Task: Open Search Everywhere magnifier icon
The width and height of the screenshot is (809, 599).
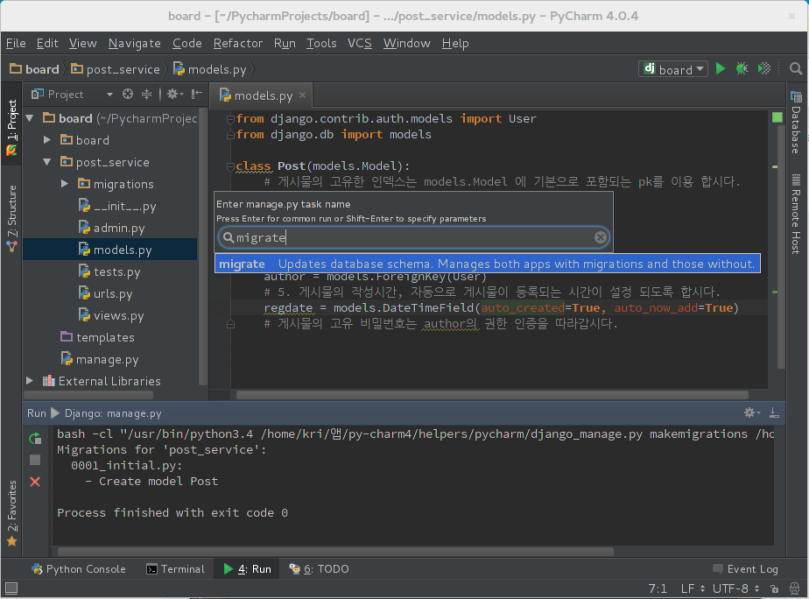Action: click(x=796, y=69)
